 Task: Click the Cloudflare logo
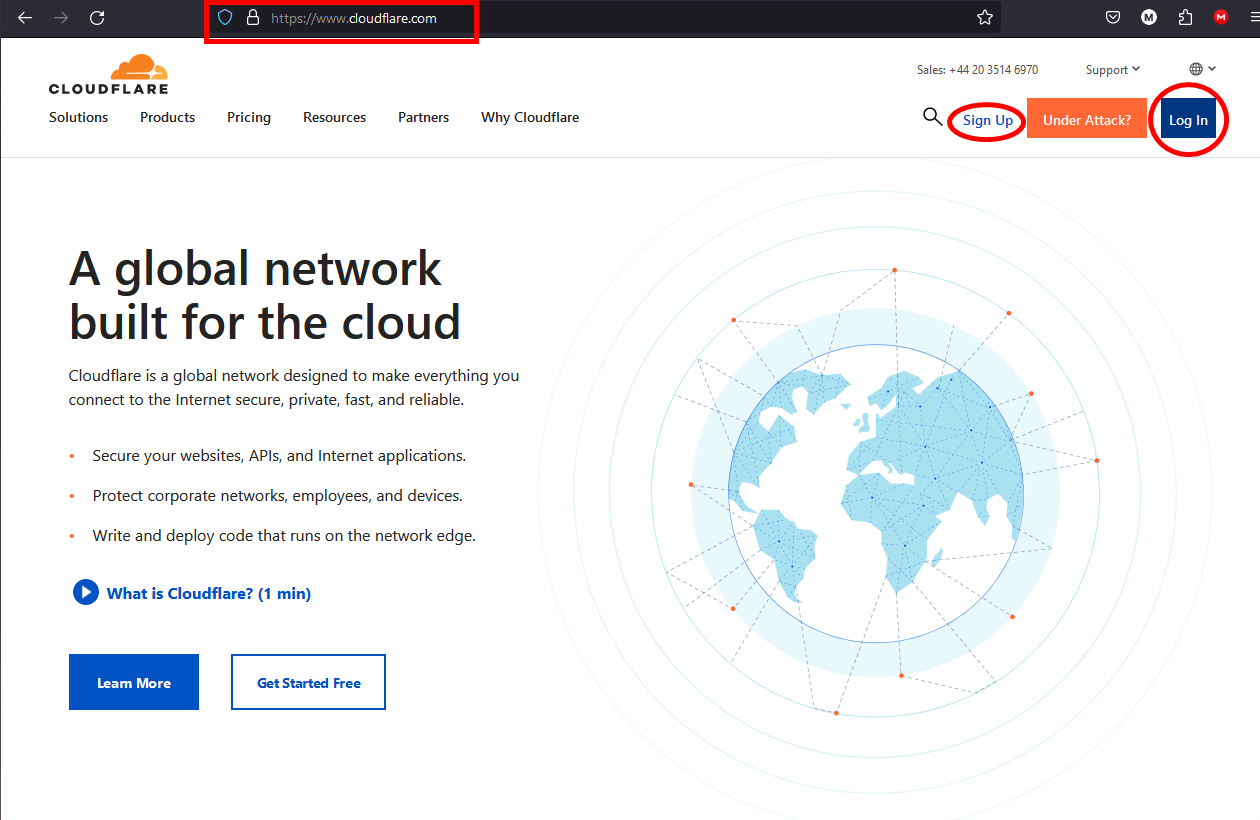coord(108,74)
